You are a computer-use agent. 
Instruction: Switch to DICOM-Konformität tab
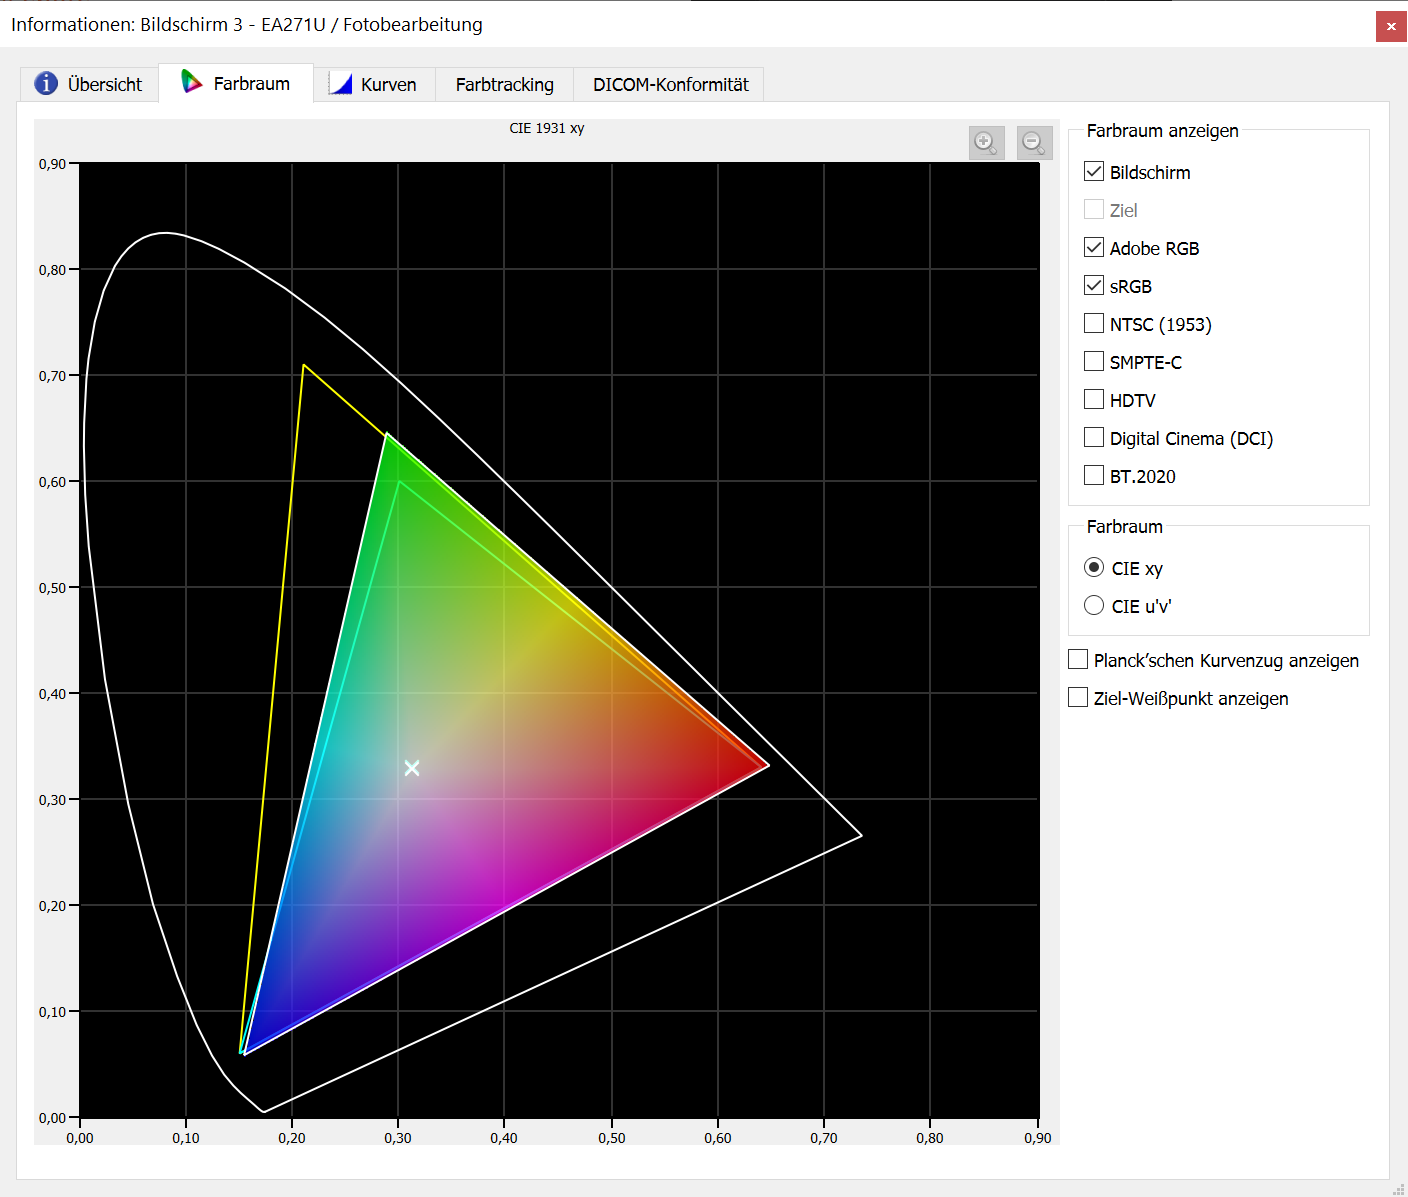click(x=670, y=84)
